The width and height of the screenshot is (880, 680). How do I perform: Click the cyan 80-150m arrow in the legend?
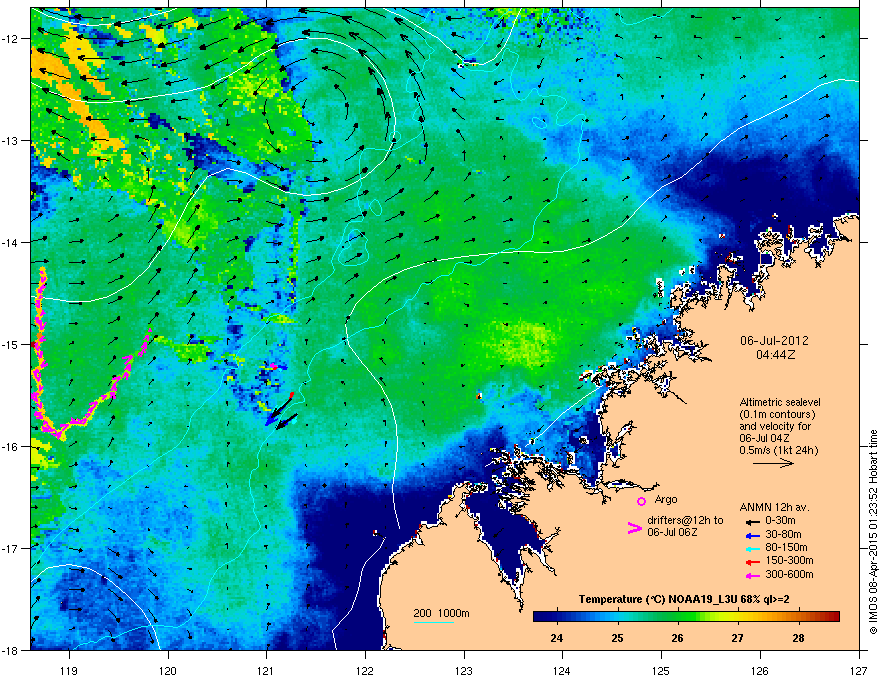753,548
